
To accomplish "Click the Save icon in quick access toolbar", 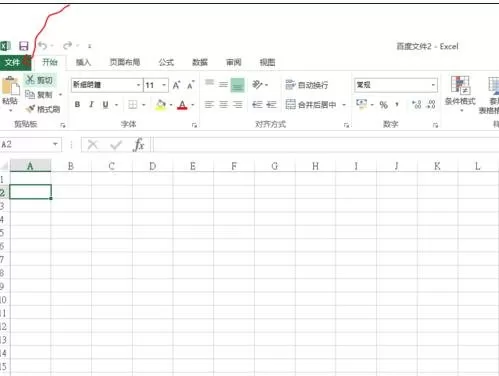I will click(24, 46).
